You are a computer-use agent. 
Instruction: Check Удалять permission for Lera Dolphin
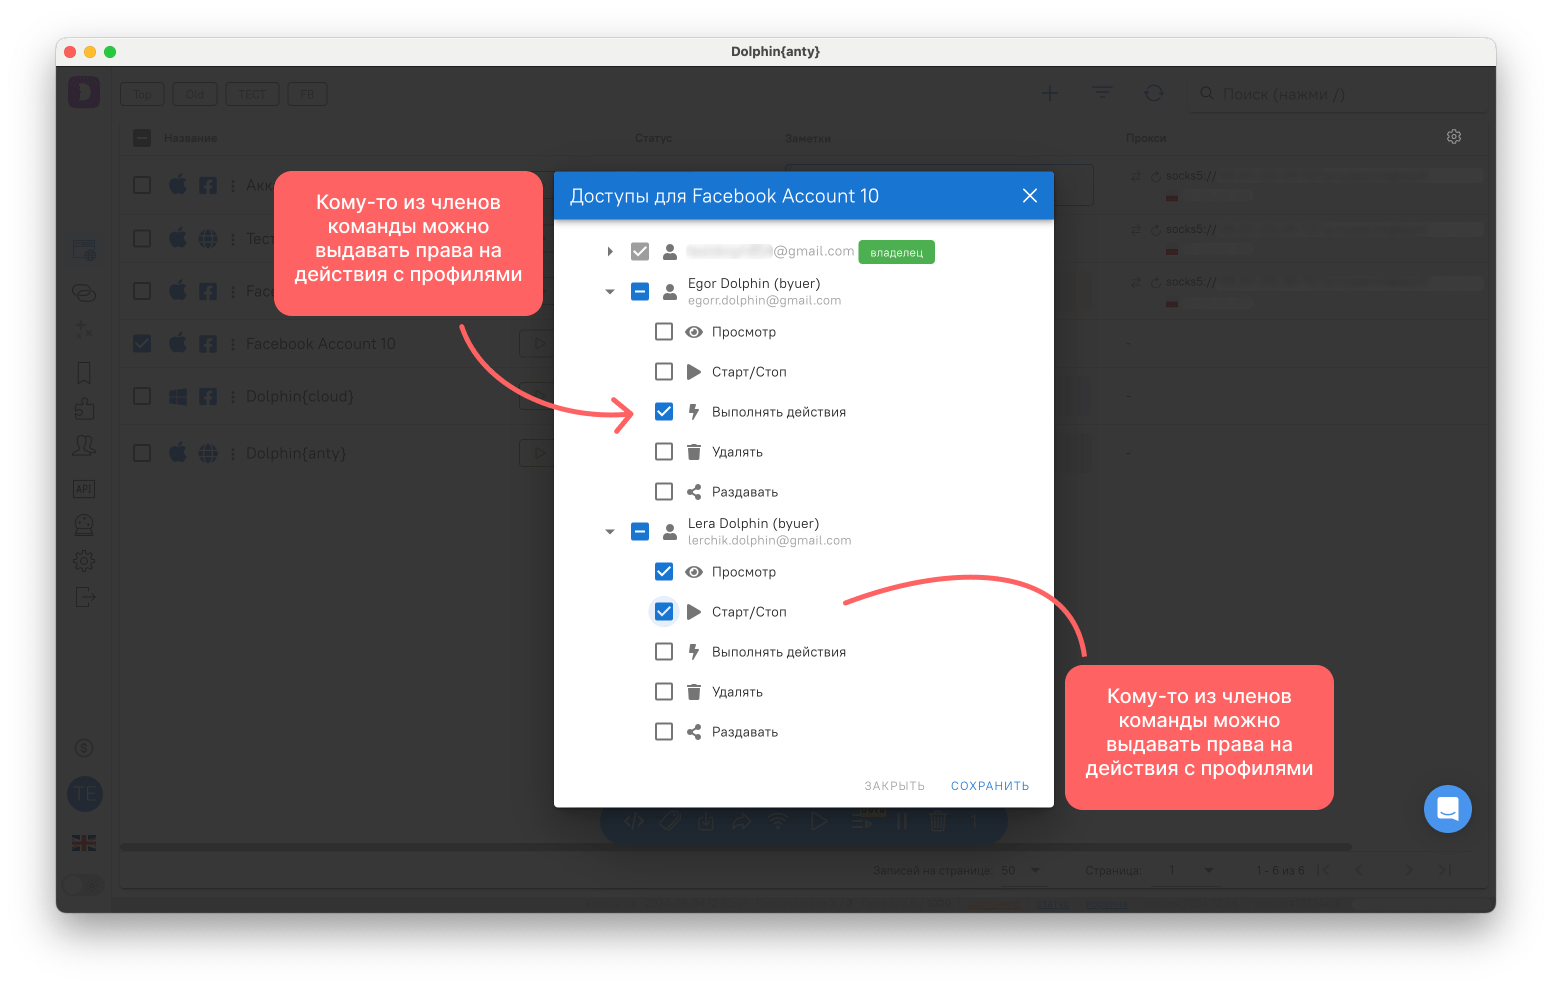tap(664, 691)
